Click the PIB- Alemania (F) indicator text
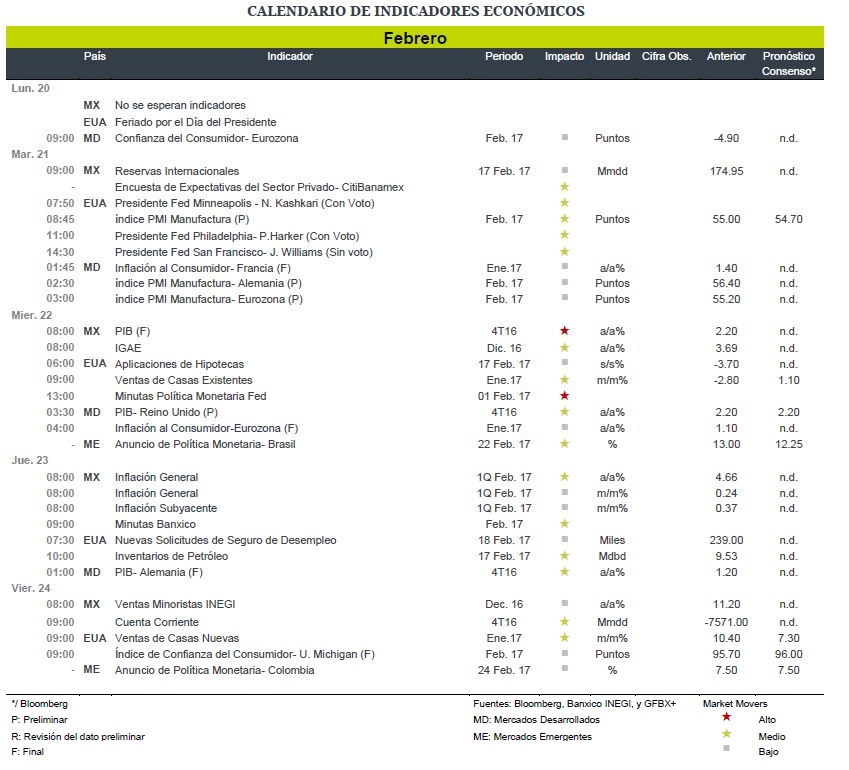The height and width of the screenshot is (770, 849). (x=159, y=572)
